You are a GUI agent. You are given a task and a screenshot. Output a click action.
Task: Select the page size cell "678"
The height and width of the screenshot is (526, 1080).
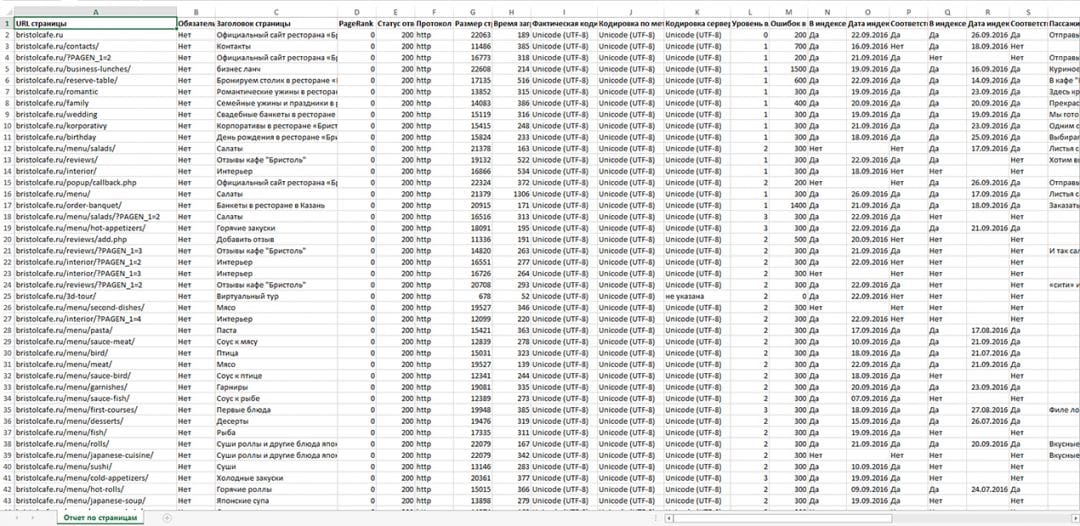tap(472, 296)
